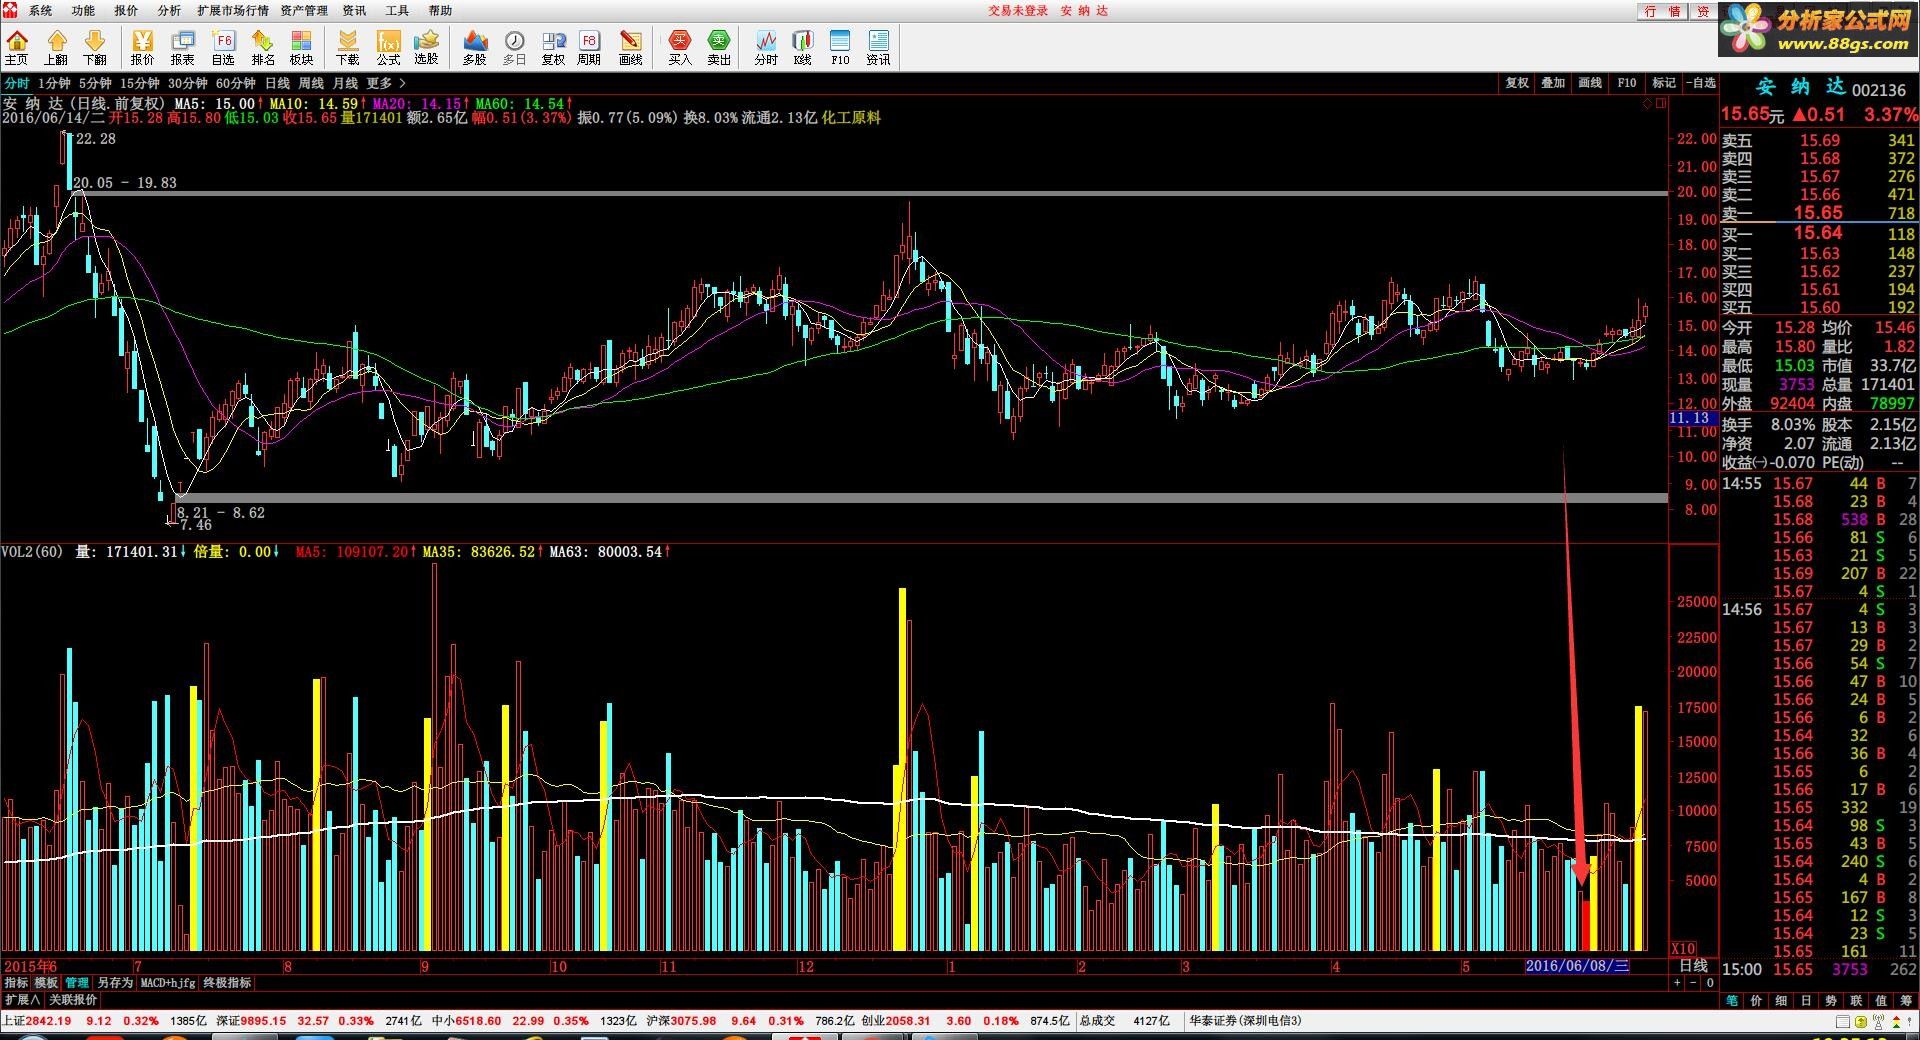The height and width of the screenshot is (1040, 1920).
Task: Open the 板块 sectors icon
Action: click(301, 47)
